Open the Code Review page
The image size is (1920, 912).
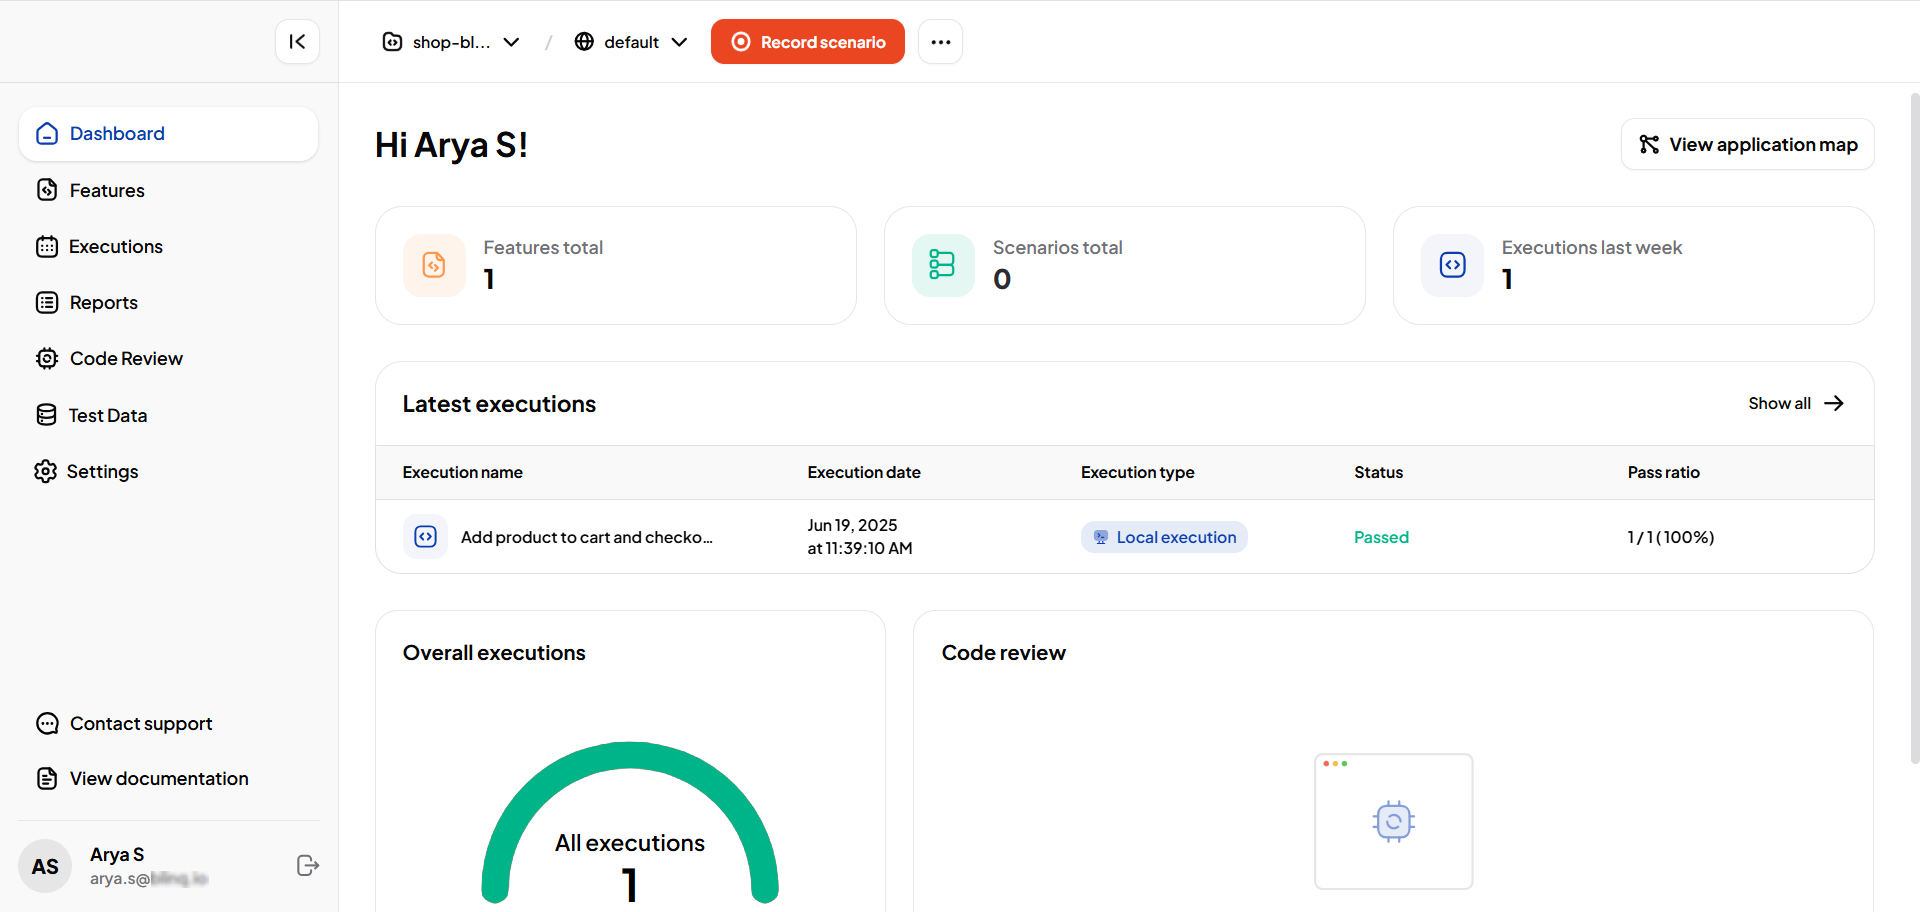tap(126, 359)
